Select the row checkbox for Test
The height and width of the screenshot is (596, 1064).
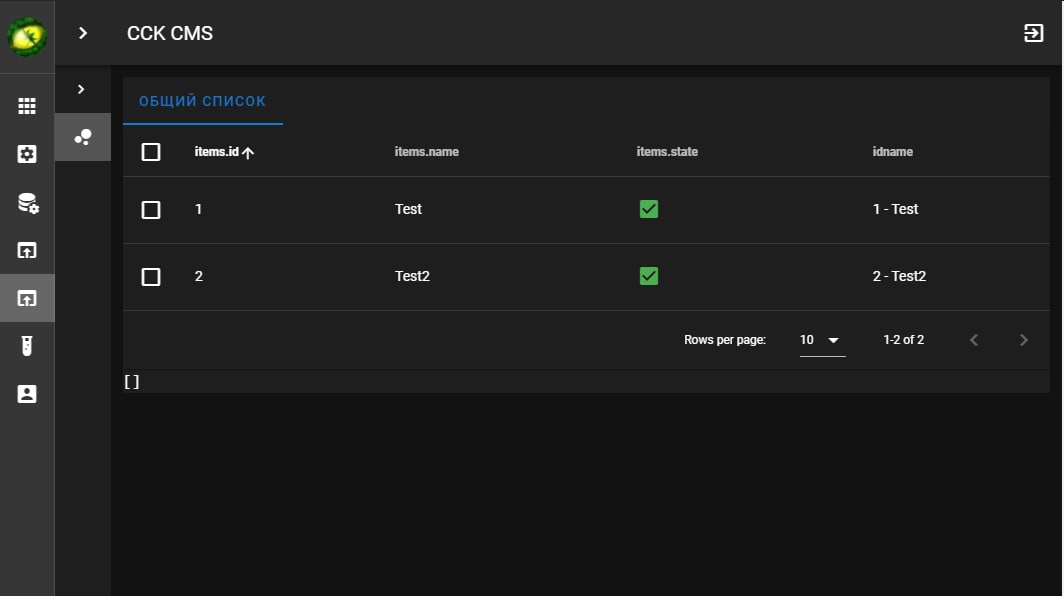(x=151, y=210)
